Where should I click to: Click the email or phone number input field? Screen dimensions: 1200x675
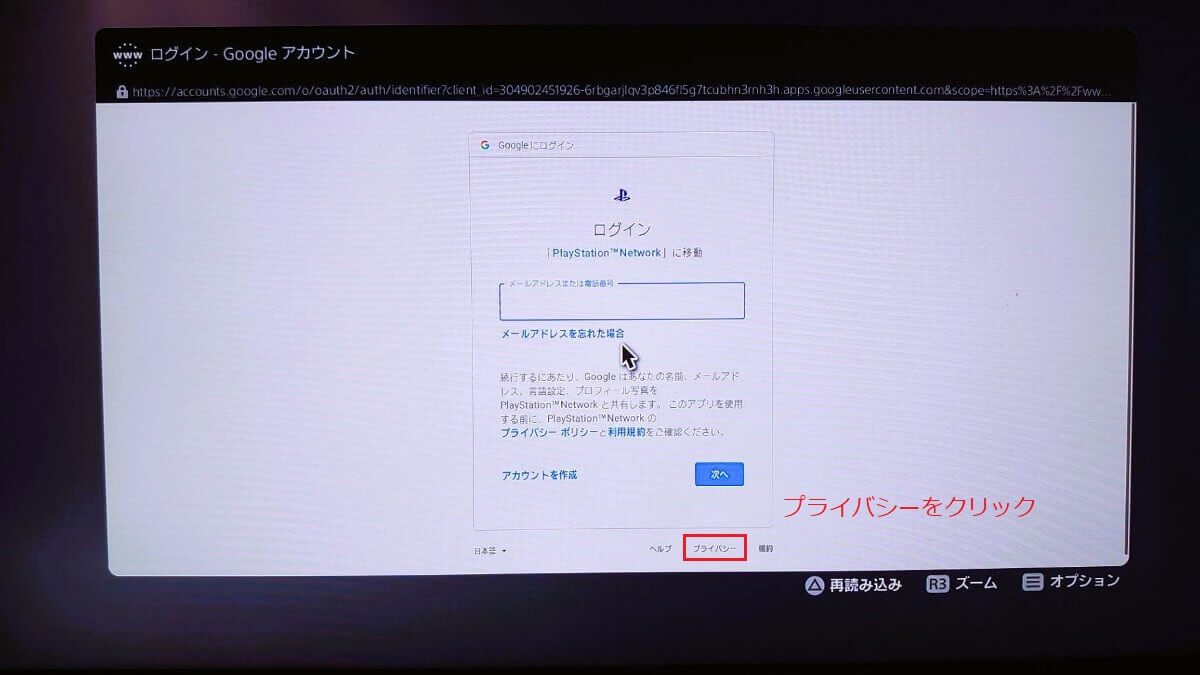(622, 301)
